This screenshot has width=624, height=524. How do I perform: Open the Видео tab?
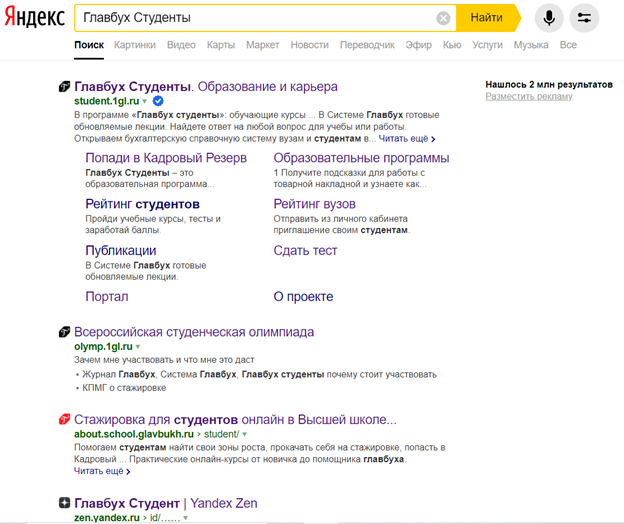(x=181, y=45)
